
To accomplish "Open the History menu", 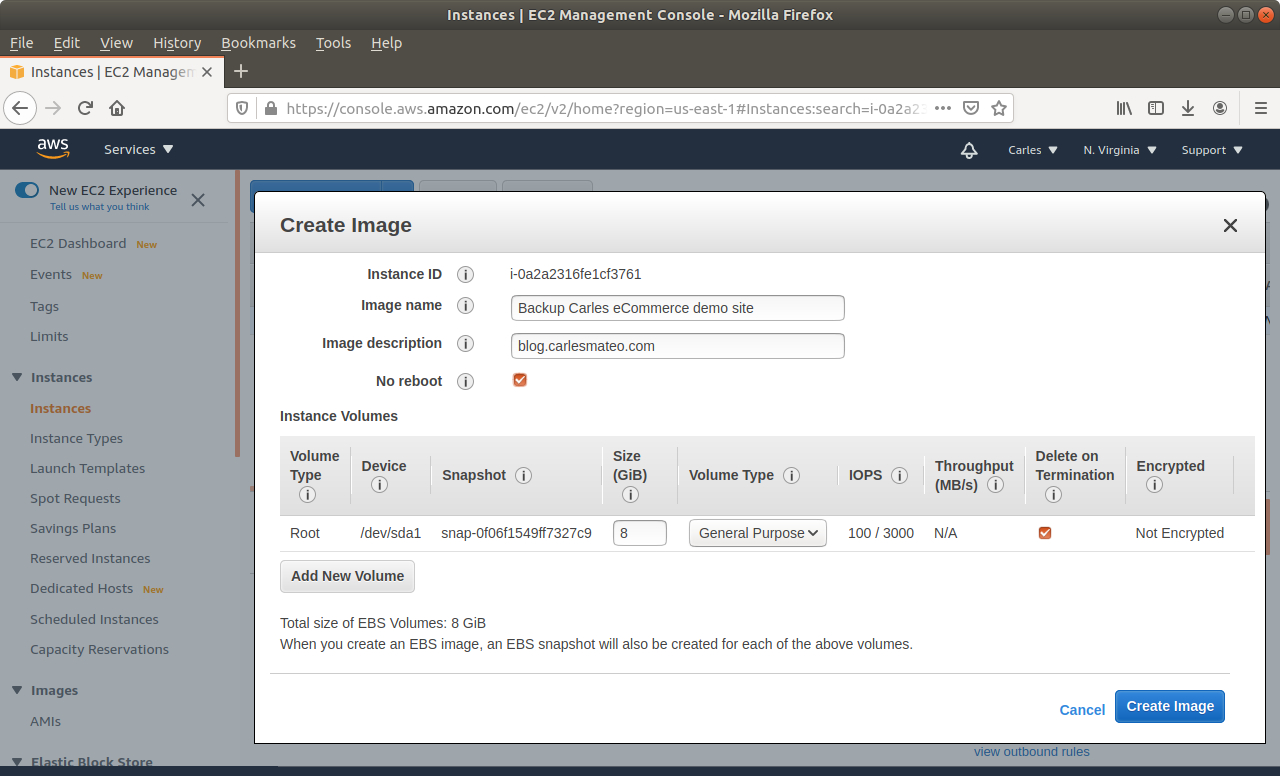I will click(x=177, y=43).
